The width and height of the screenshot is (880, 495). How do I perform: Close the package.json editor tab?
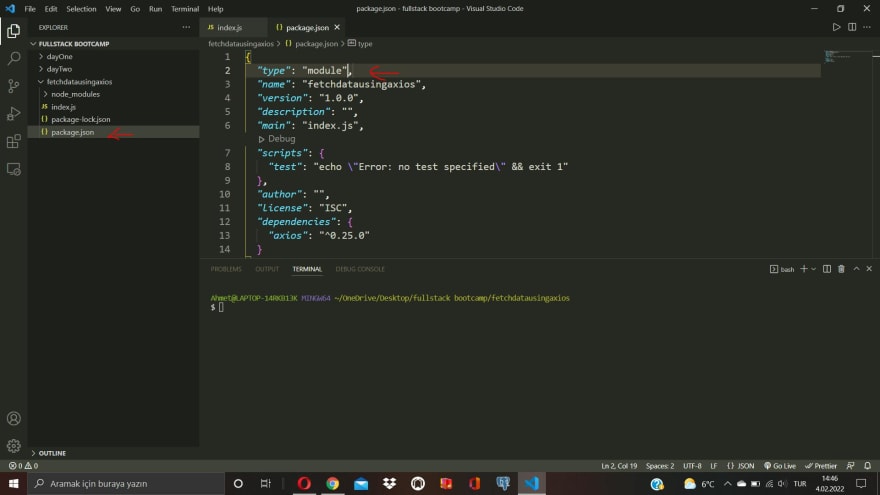337,27
